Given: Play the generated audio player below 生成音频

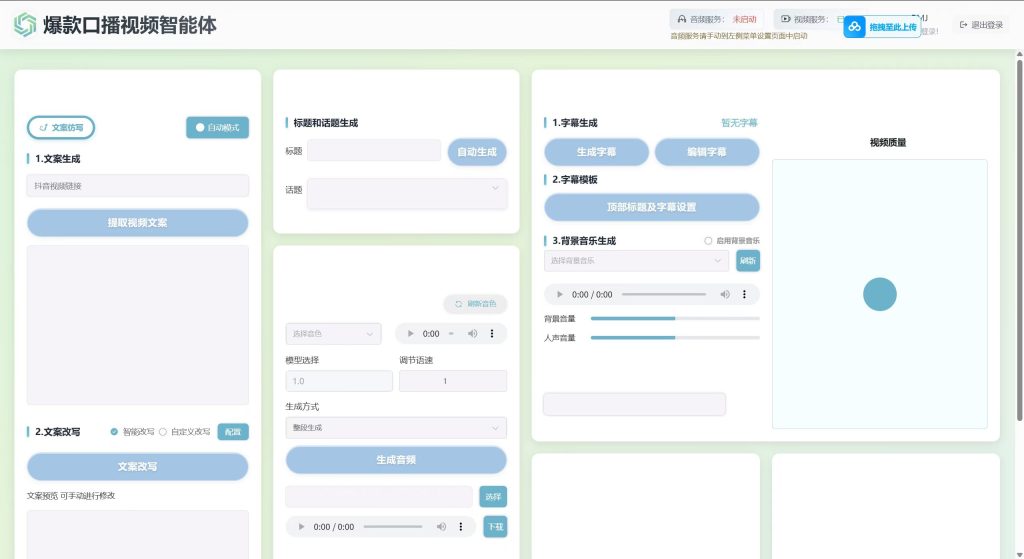Looking at the screenshot, I should 301,526.
